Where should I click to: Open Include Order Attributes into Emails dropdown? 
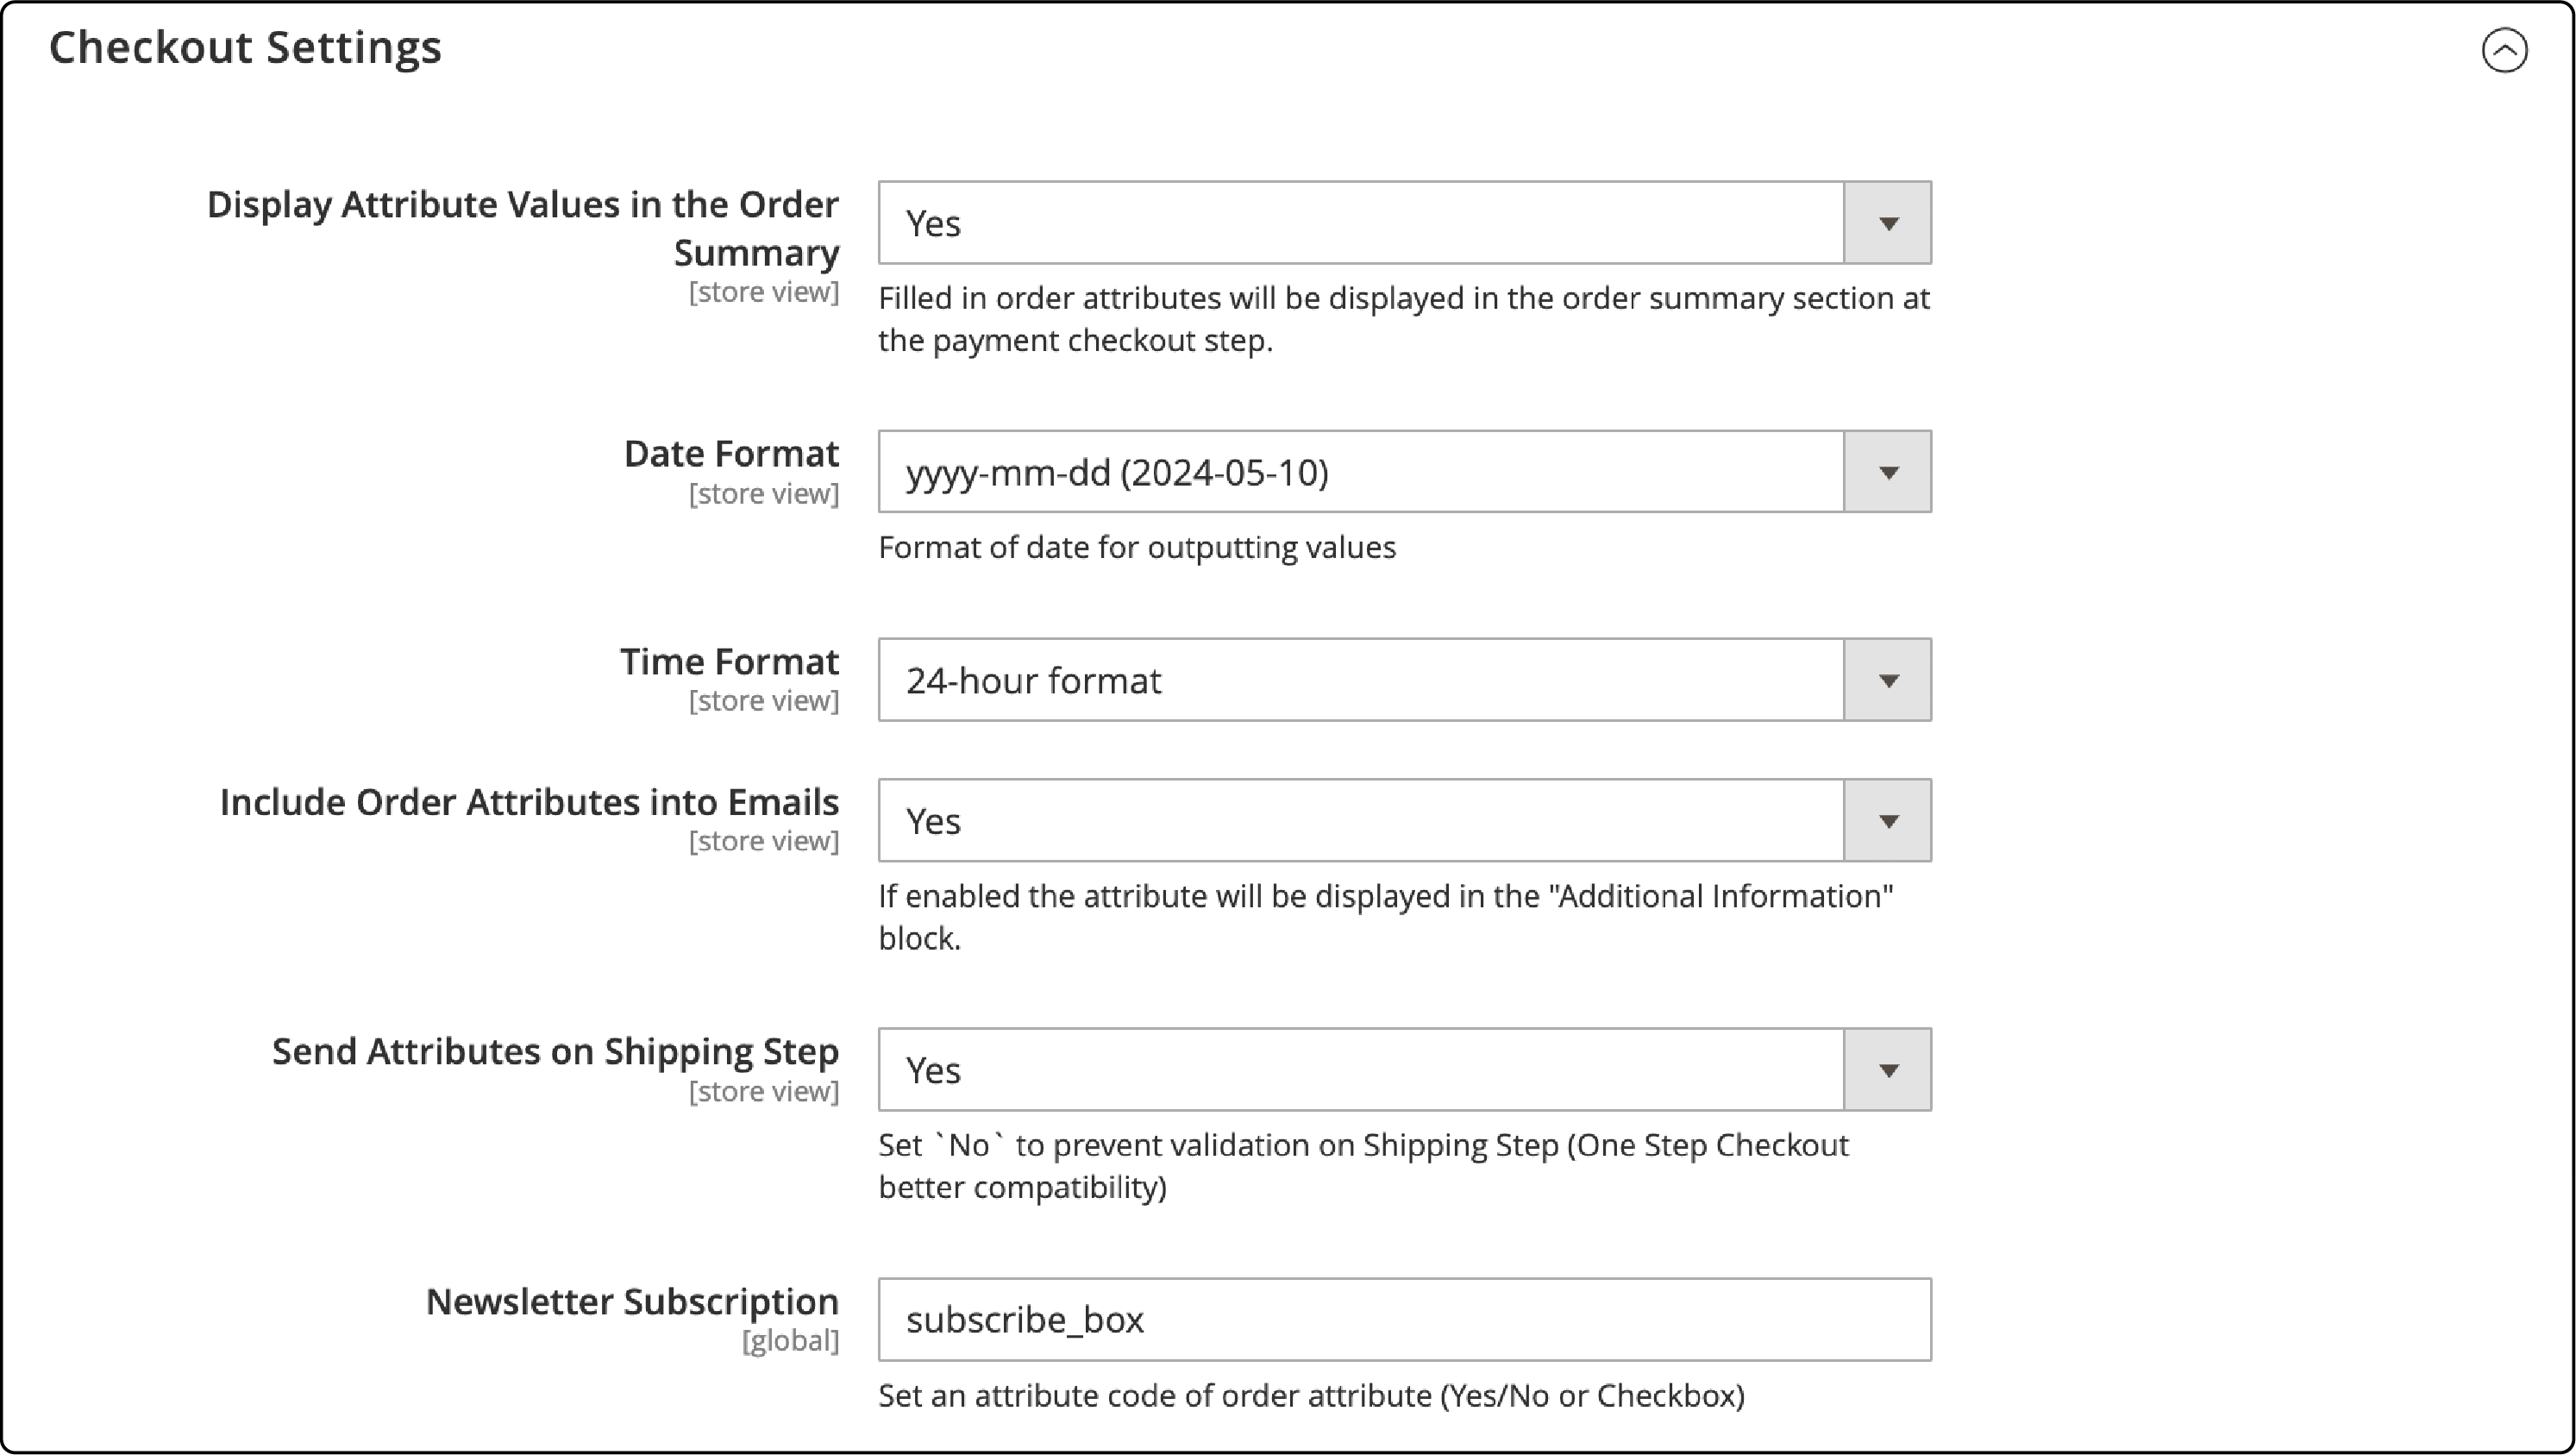pyautogui.click(x=1404, y=820)
